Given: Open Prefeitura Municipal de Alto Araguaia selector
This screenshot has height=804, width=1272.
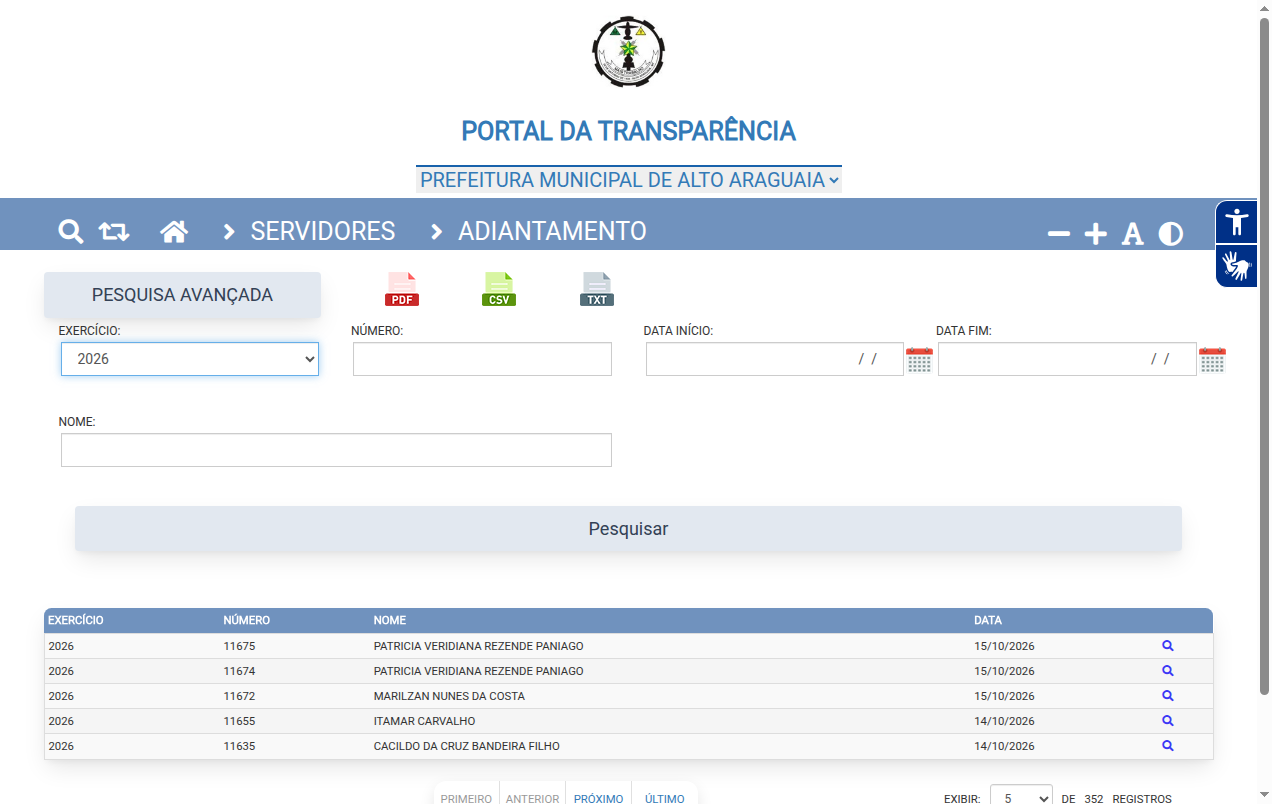Looking at the screenshot, I should point(629,180).
